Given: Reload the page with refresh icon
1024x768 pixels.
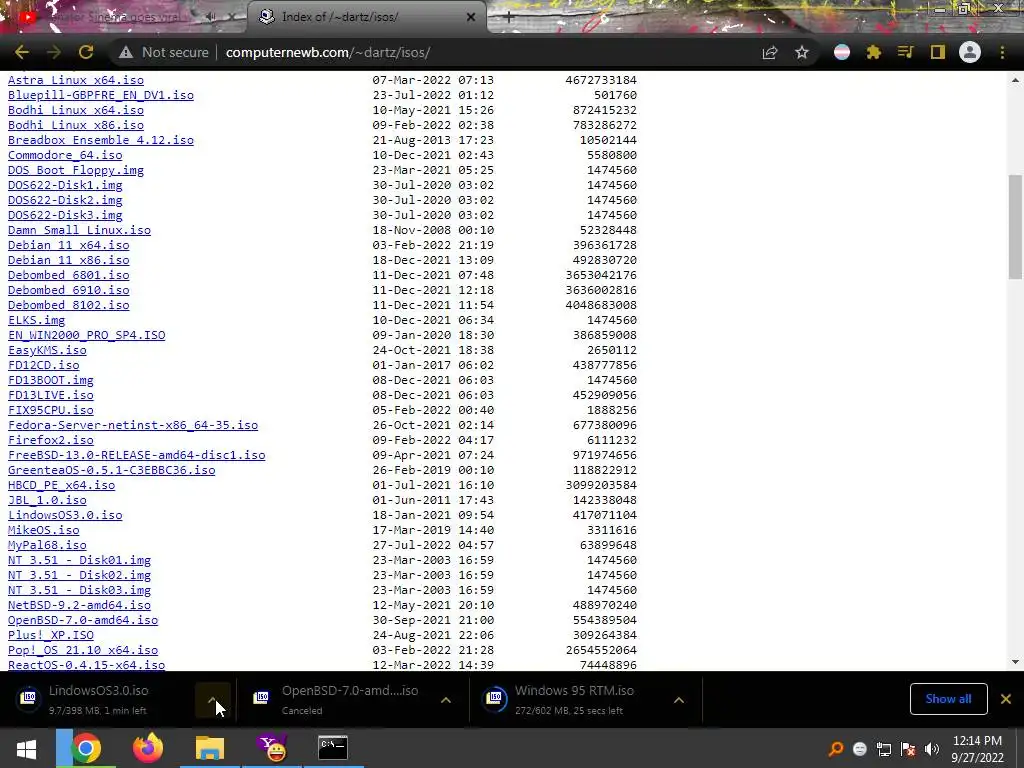Looking at the screenshot, I should click(86, 52).
